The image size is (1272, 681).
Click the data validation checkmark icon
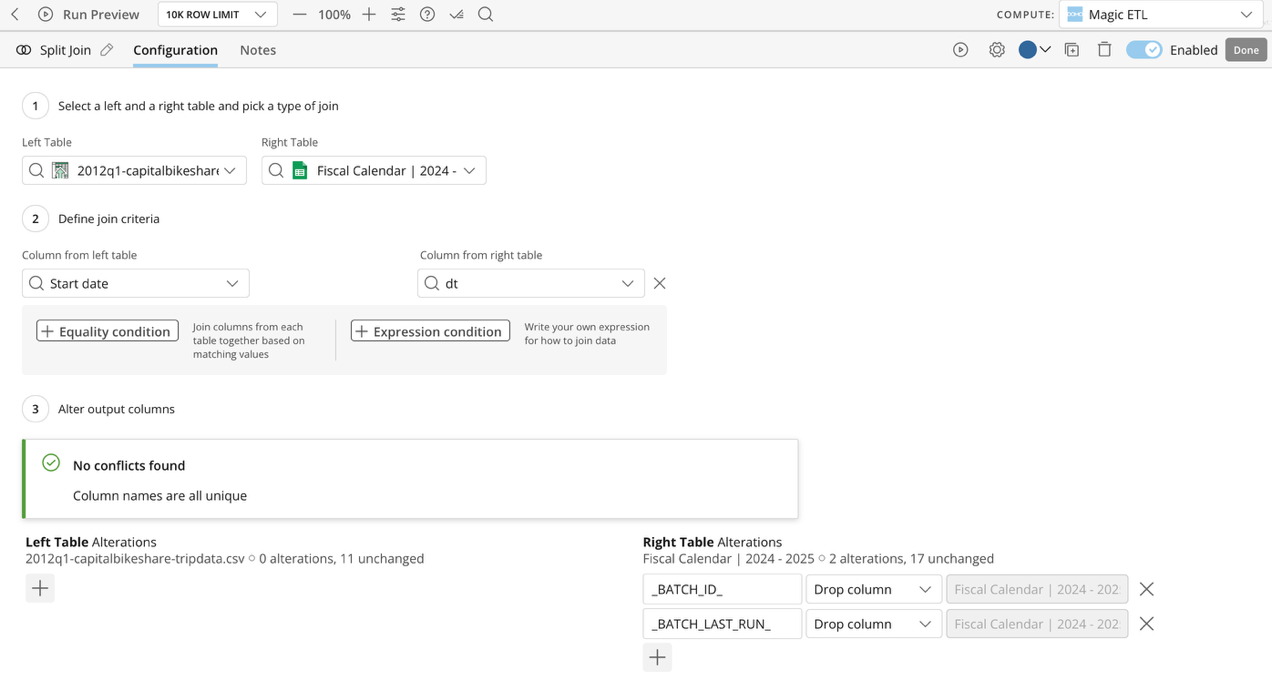tap(456, 14)
